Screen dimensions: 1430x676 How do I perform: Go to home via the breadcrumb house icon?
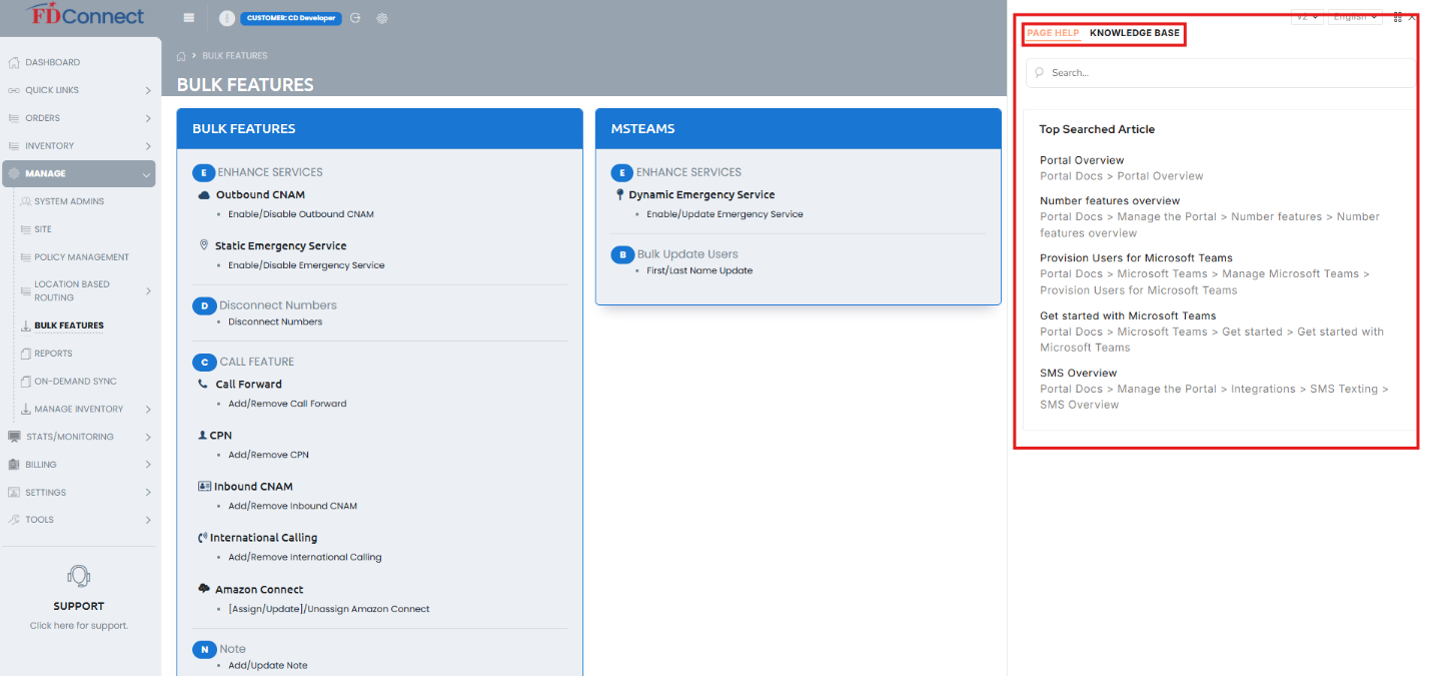(x=181, y=56)
